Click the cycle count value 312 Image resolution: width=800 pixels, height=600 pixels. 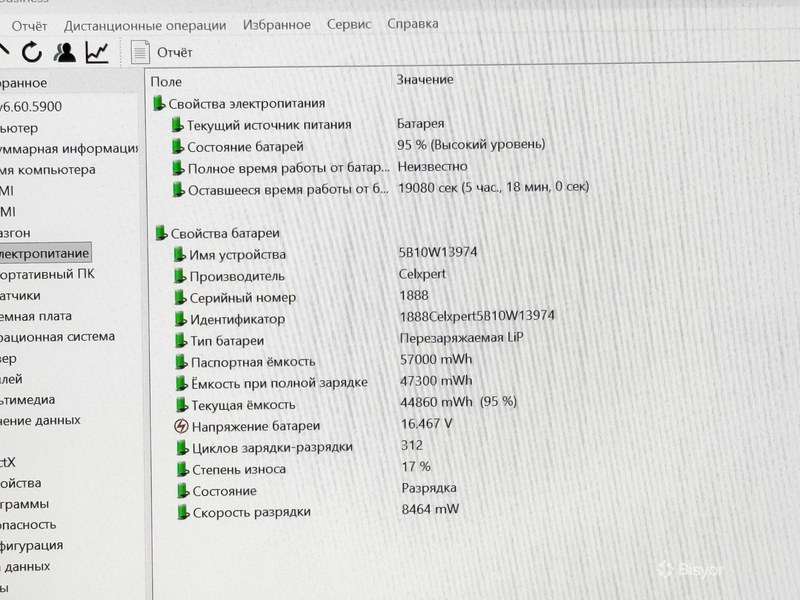tap(412, 445)
